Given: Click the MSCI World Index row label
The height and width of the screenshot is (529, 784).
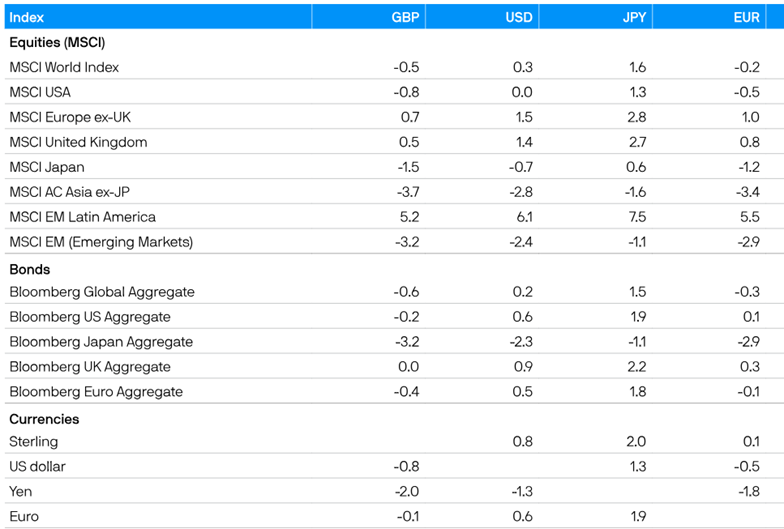Looking at the screenshot, I should point(64,67).
